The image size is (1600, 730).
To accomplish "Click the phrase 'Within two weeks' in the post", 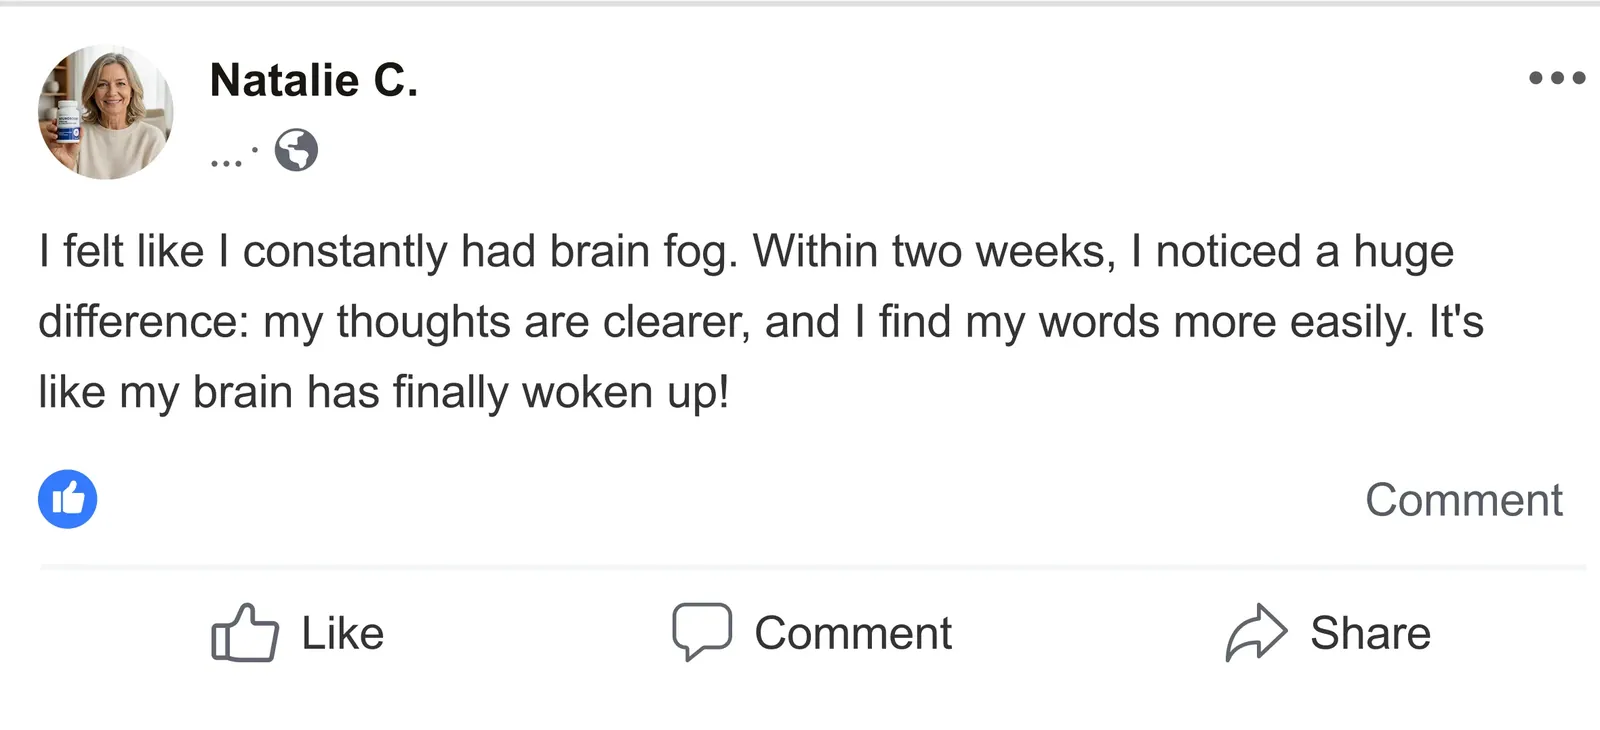I will [x=934, y=252].
